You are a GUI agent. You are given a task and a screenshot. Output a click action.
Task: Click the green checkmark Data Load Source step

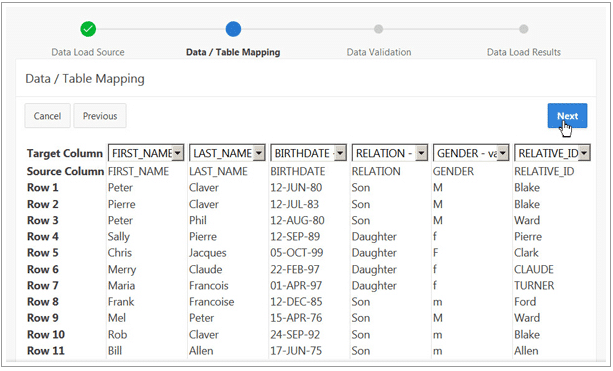(88, 29)
